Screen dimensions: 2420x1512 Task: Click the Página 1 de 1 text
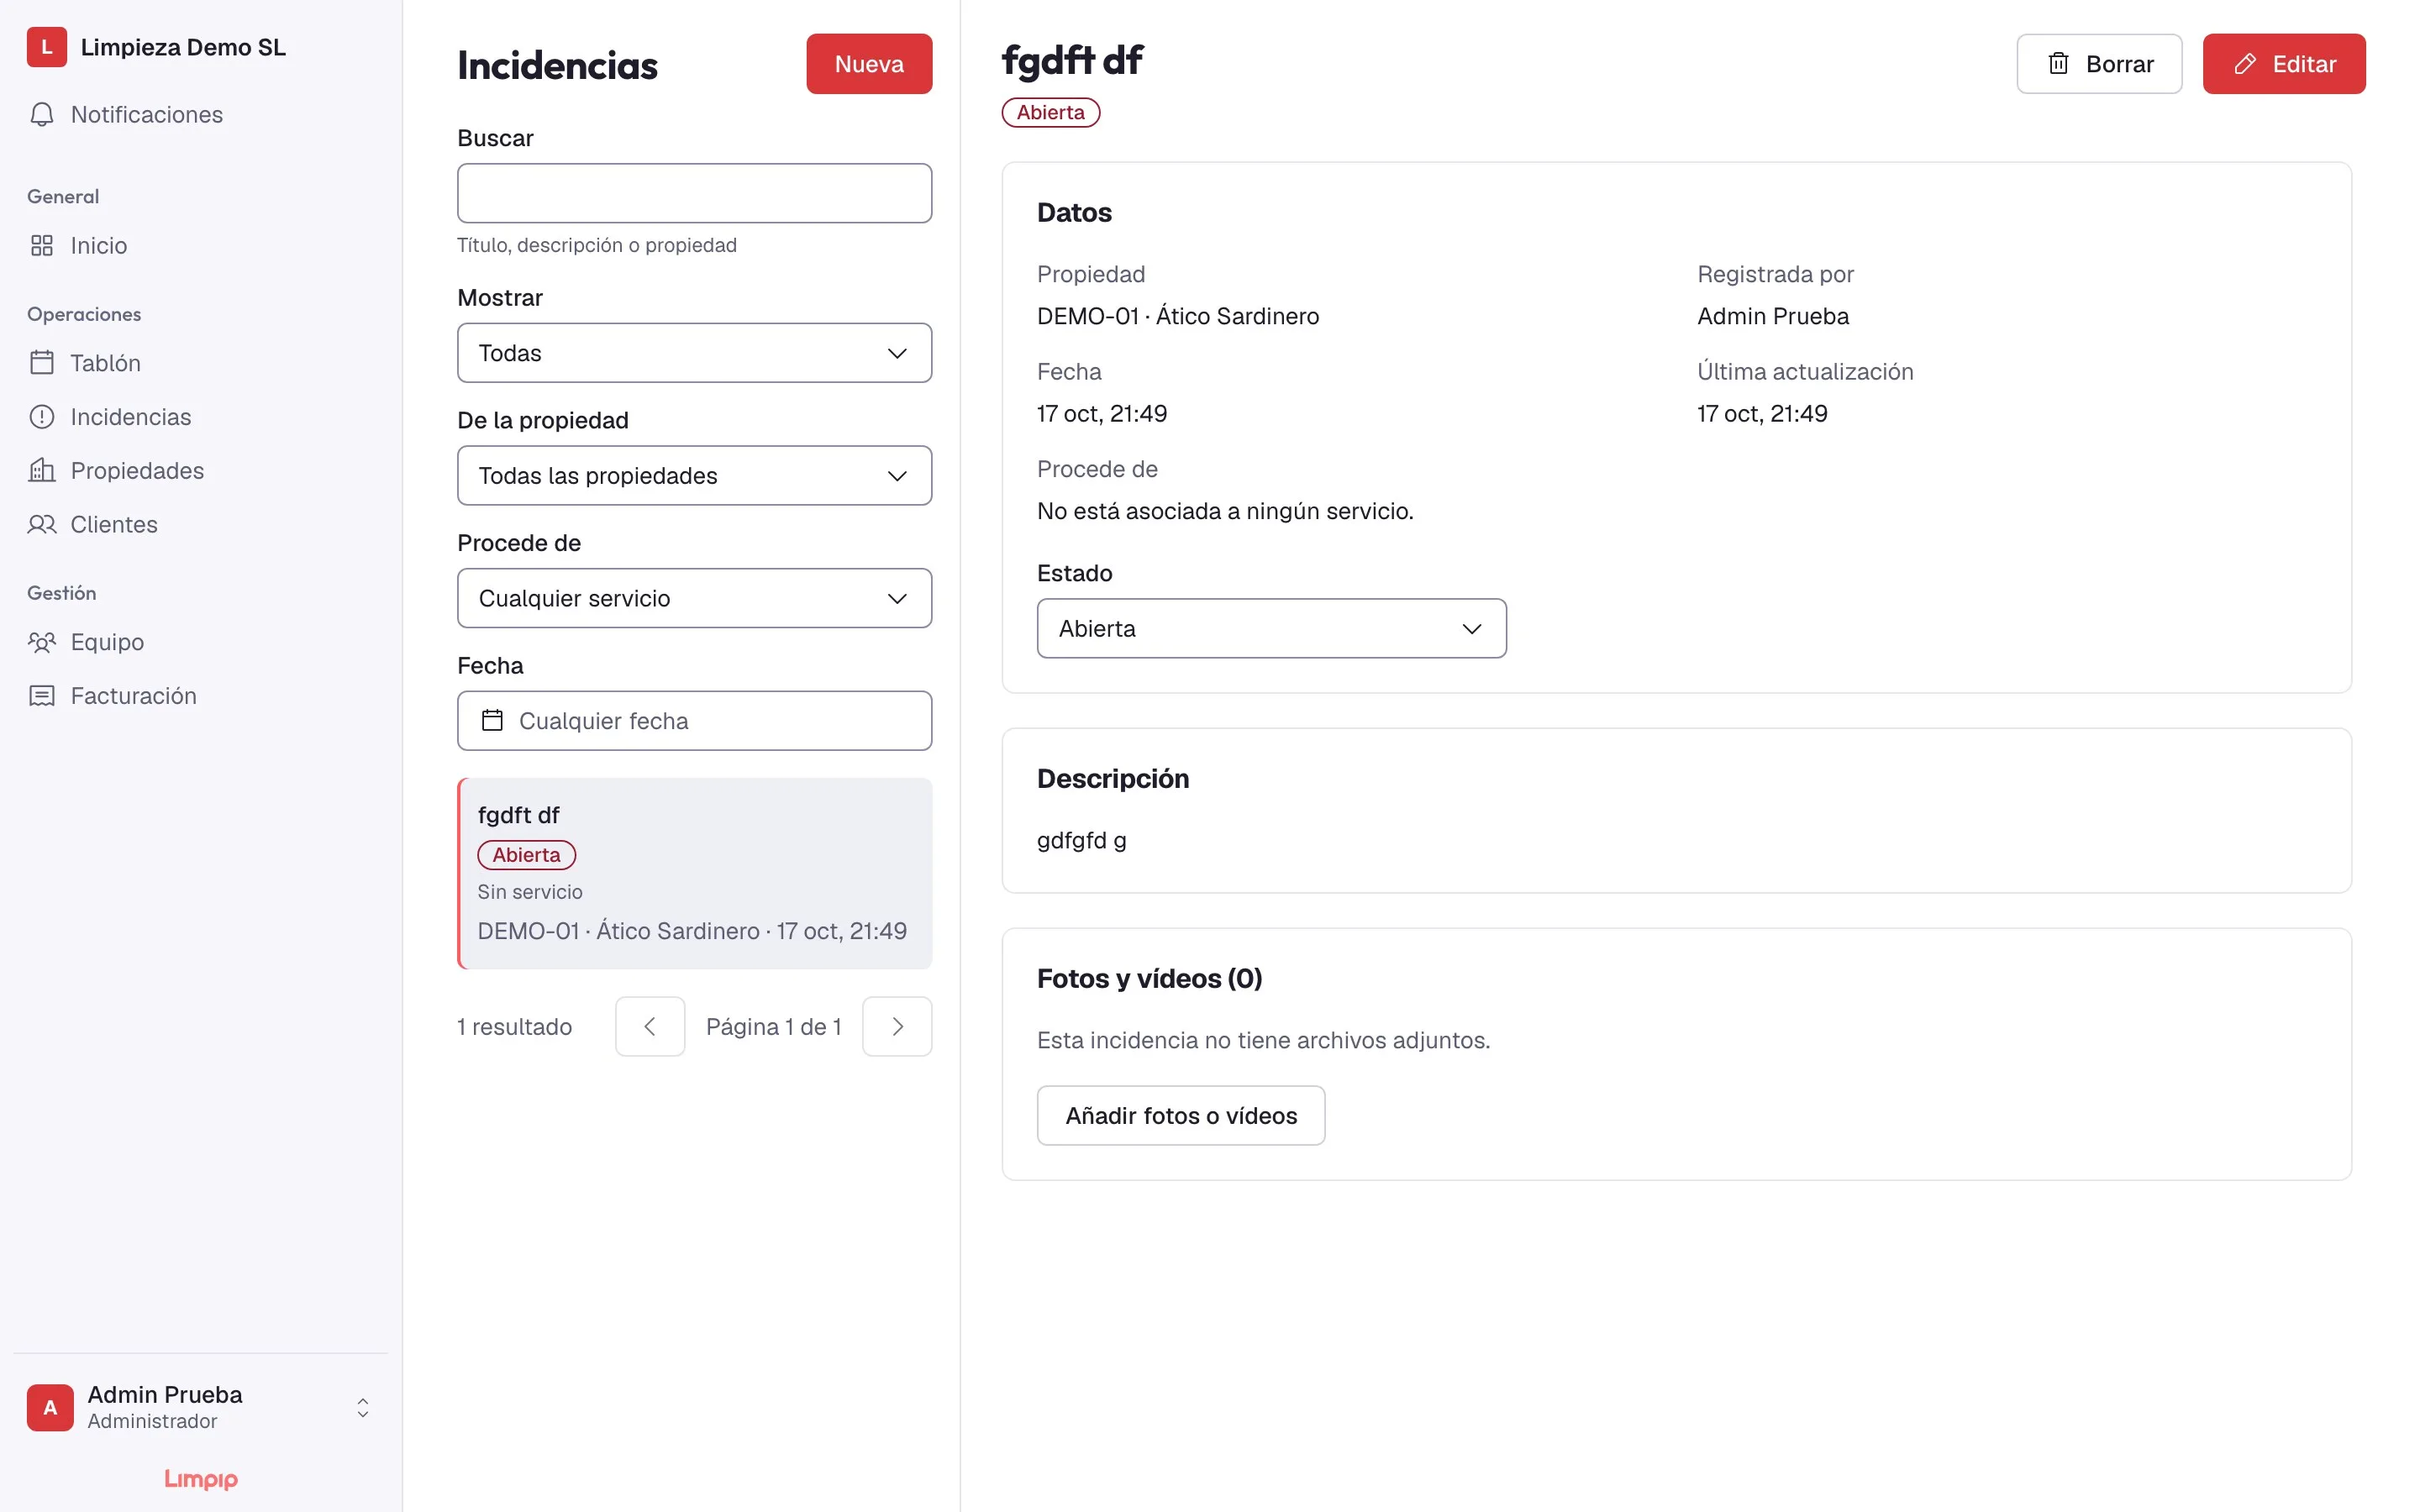(773, 1026)
